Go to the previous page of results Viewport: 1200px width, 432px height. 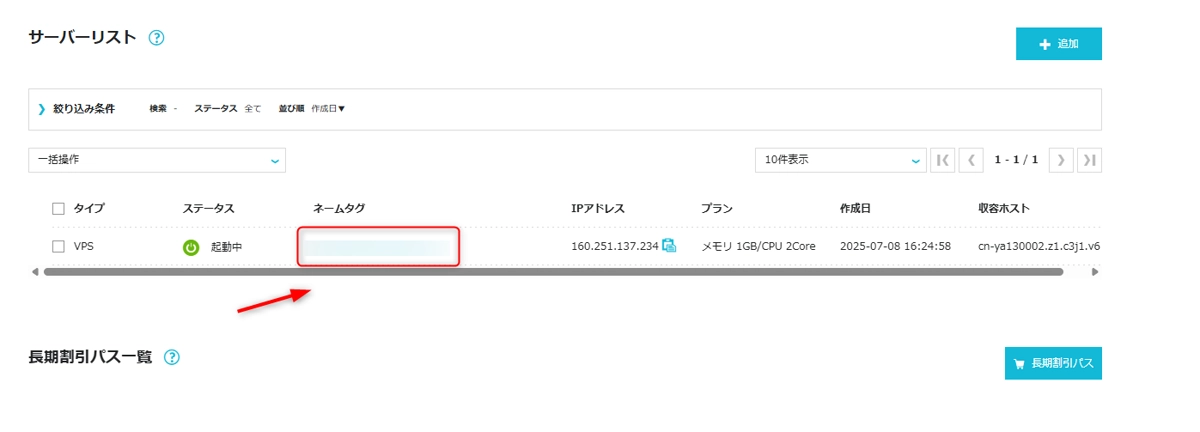coord(971,160)
